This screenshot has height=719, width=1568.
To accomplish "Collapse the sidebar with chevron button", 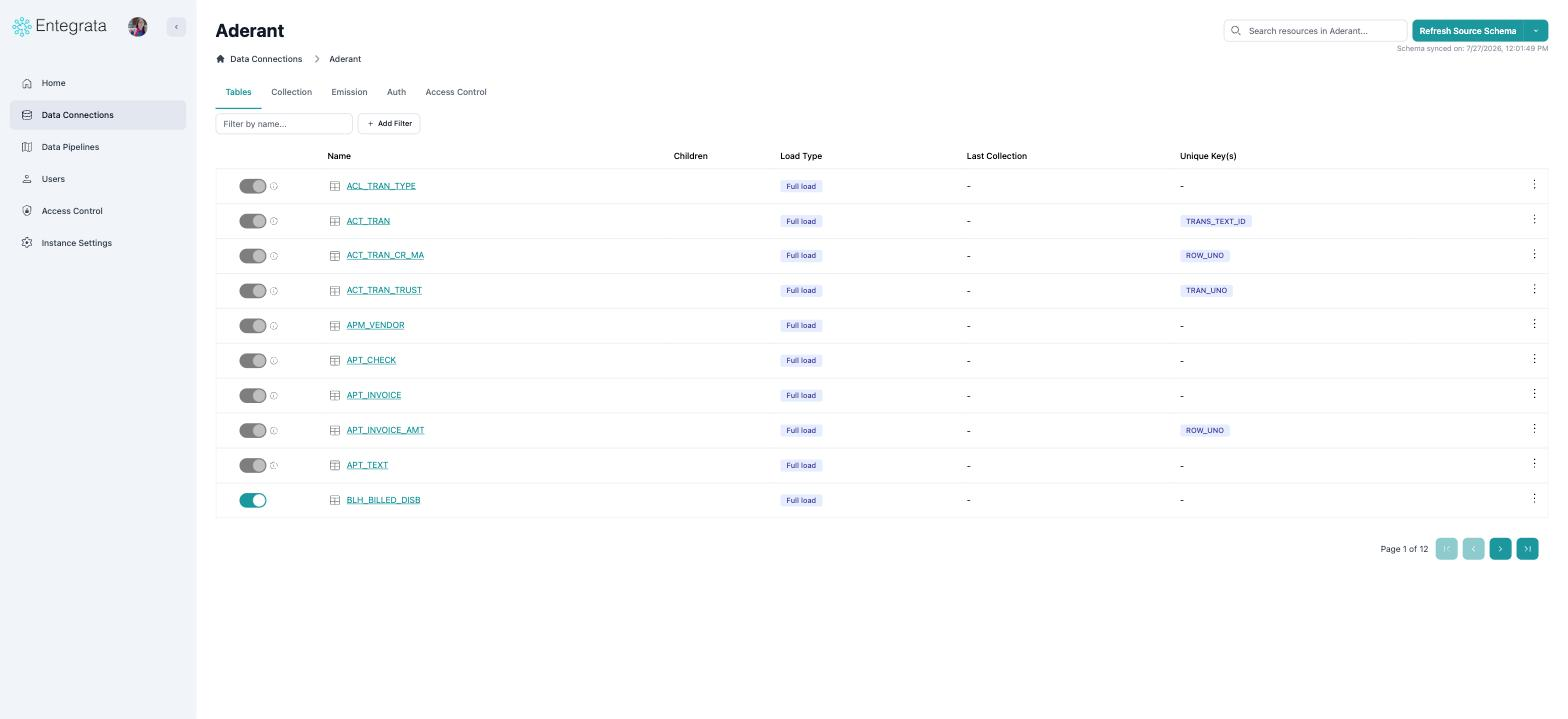I will (x=176, y=27).
